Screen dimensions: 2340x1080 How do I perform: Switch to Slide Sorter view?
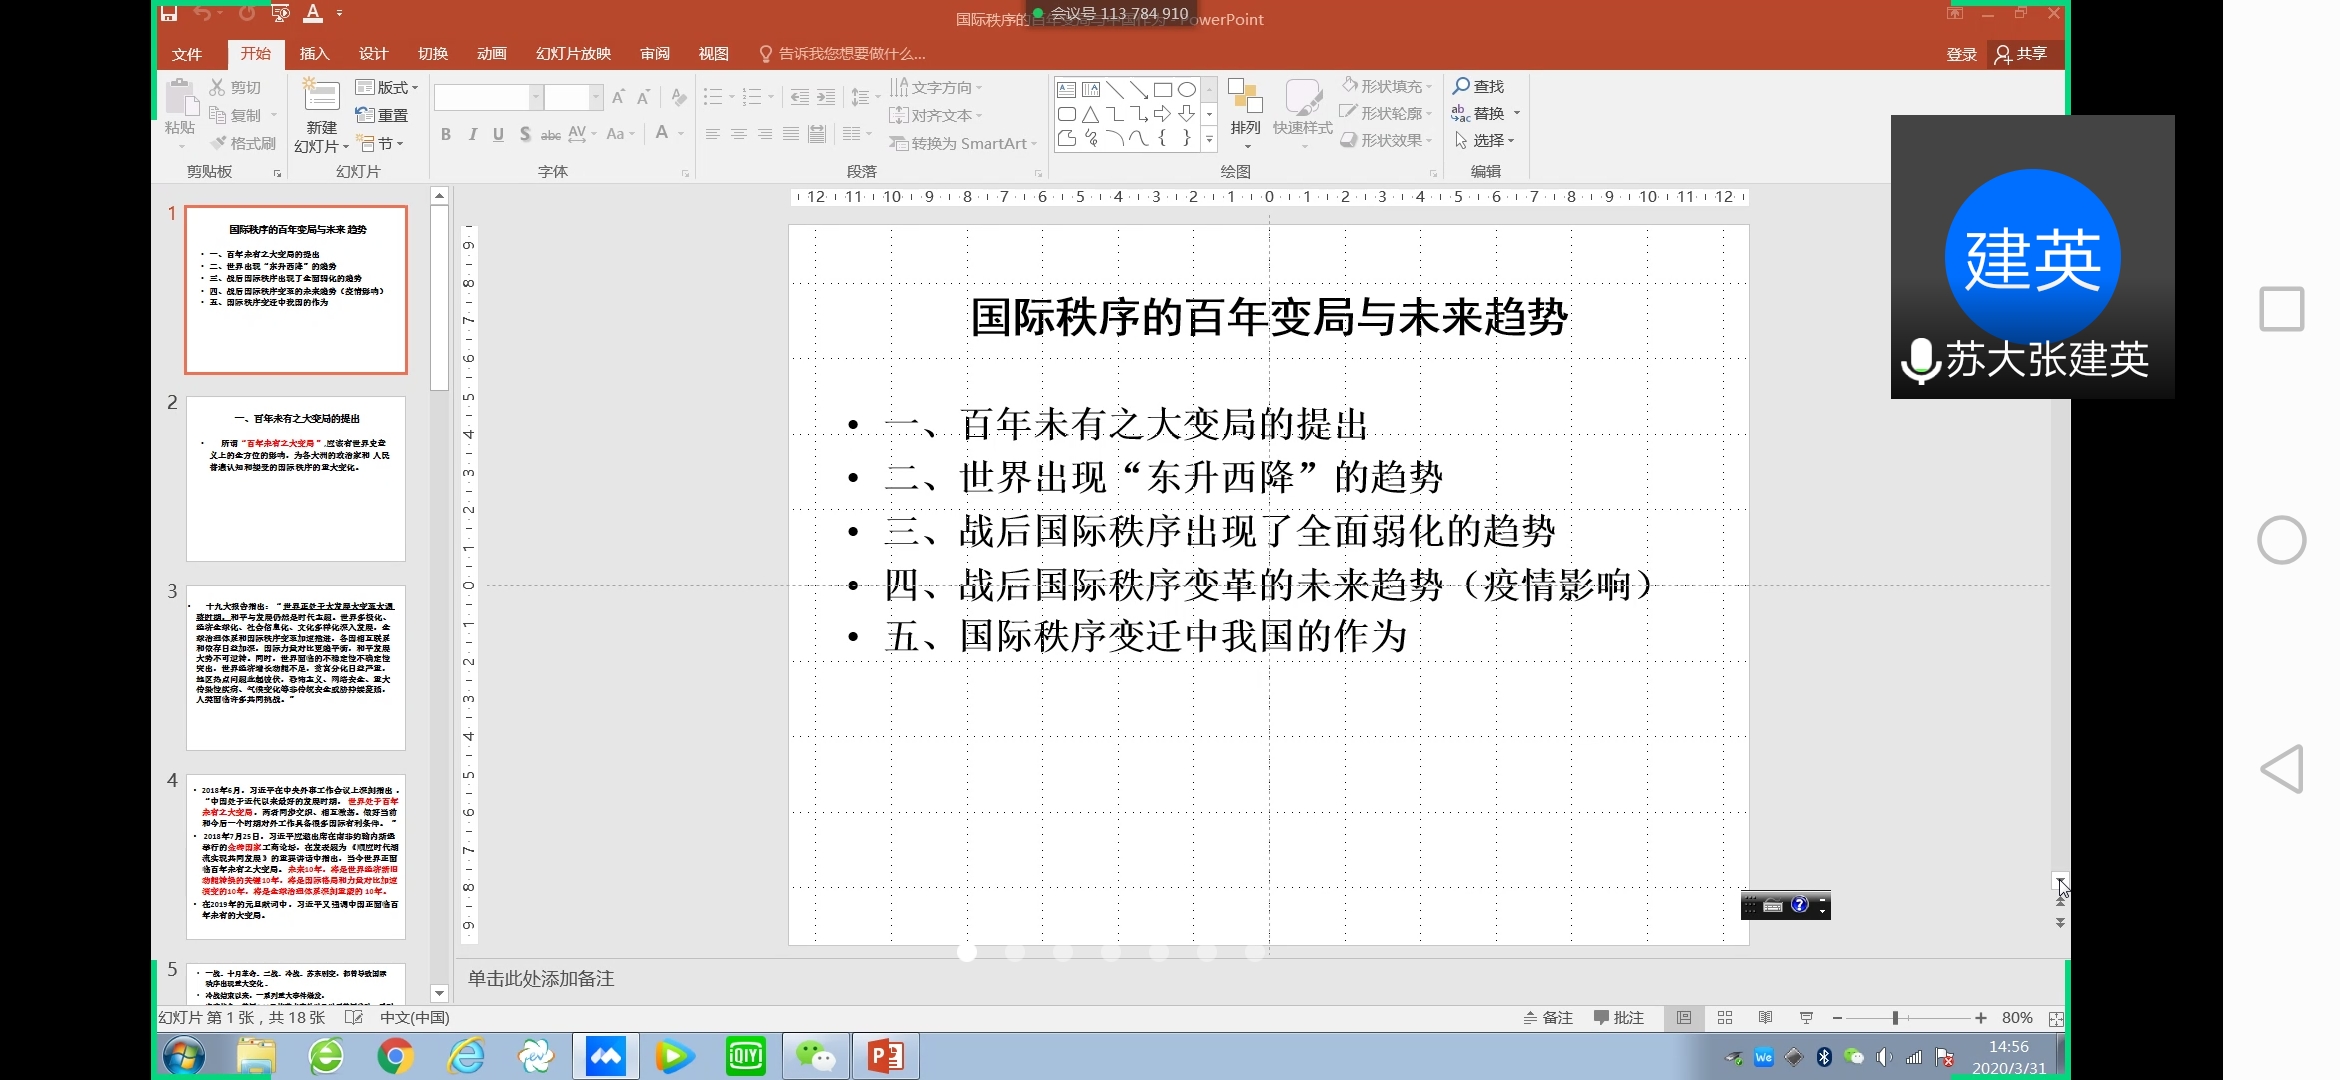coord(1725,1018)
